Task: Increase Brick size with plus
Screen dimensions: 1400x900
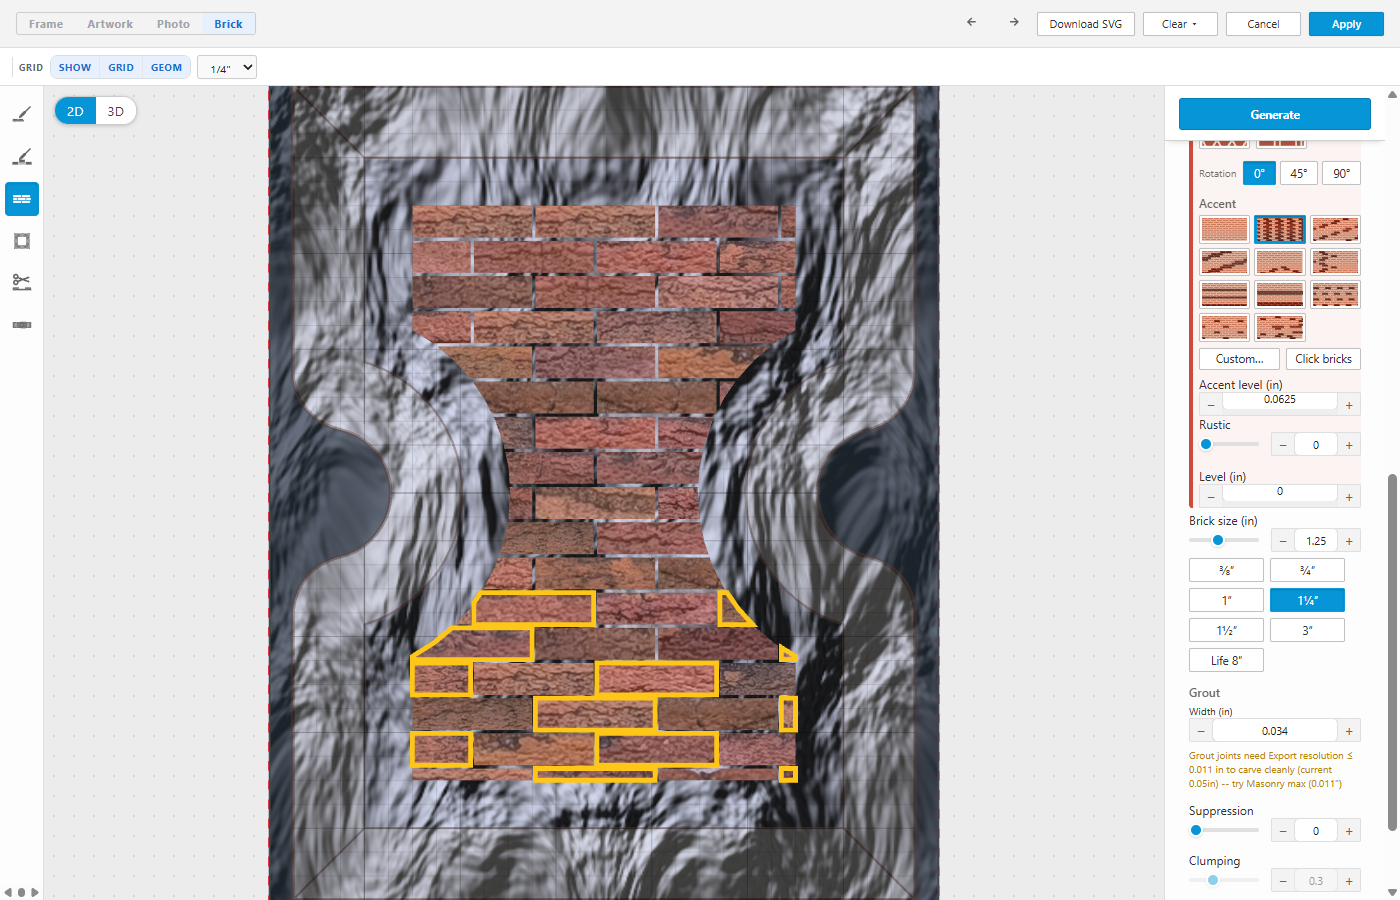Action: click(1349, 541)
